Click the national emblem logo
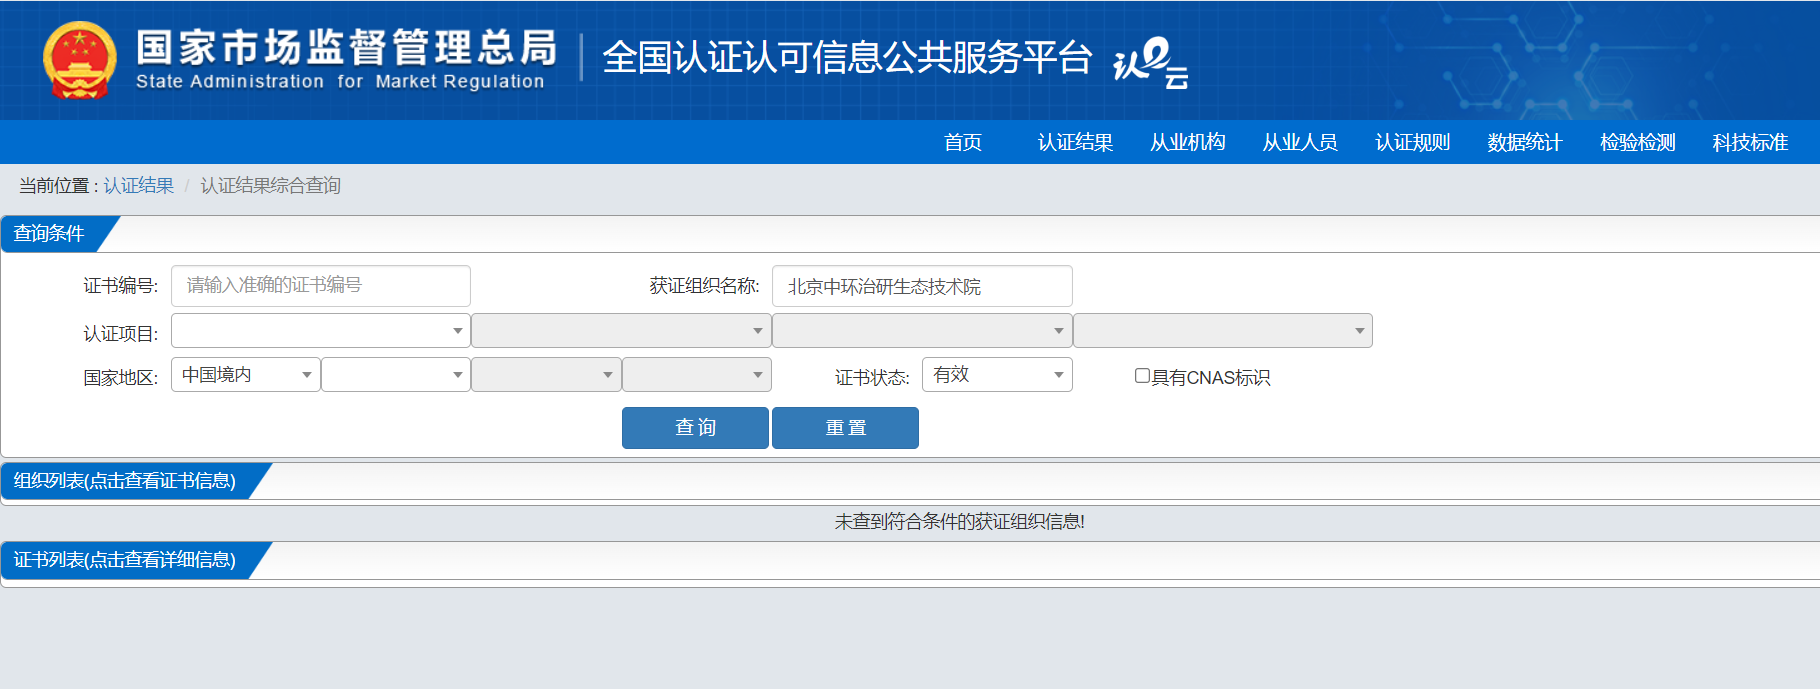Viewport: 1820px width, 689px height. tap(79, 60)
